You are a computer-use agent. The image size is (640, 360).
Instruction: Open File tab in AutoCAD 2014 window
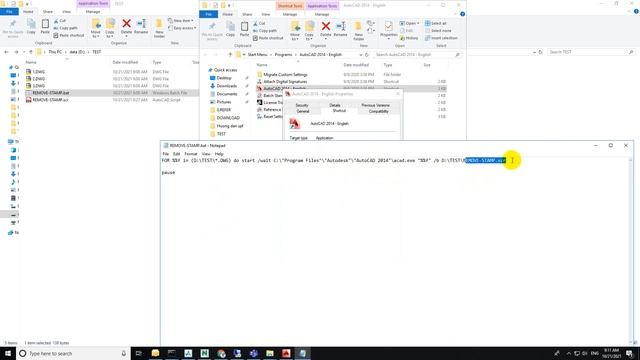click(209, 14)
